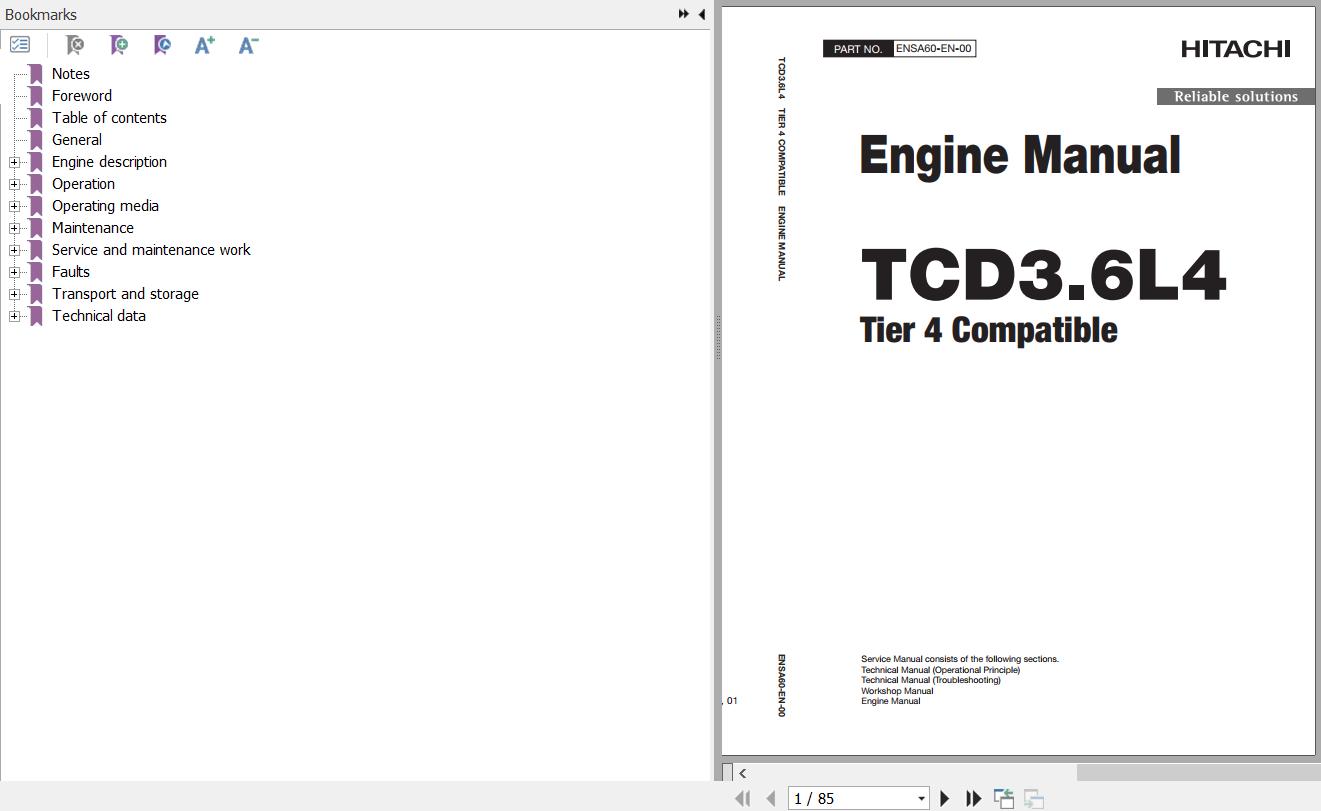This screenshot has width=1321, height=811.
Task: Expand the Technical data bookmark
Action: click(x=14, y=316)
